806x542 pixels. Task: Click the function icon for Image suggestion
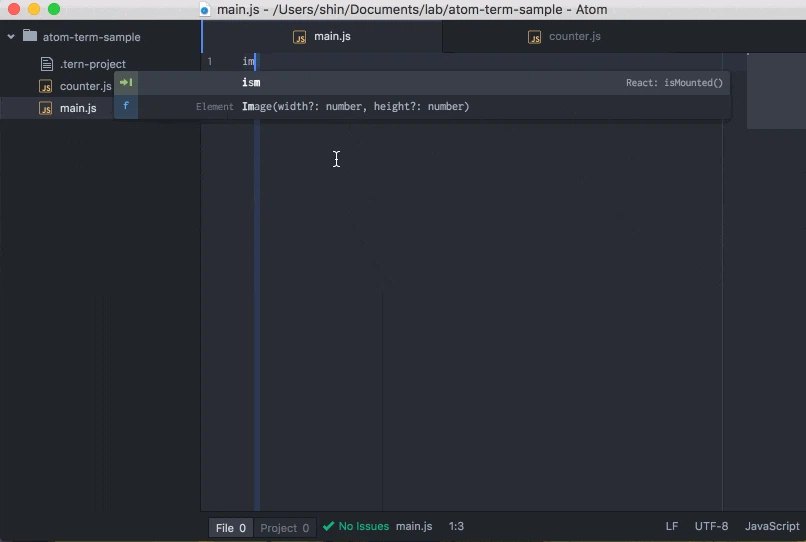click(x=126, y=106)
